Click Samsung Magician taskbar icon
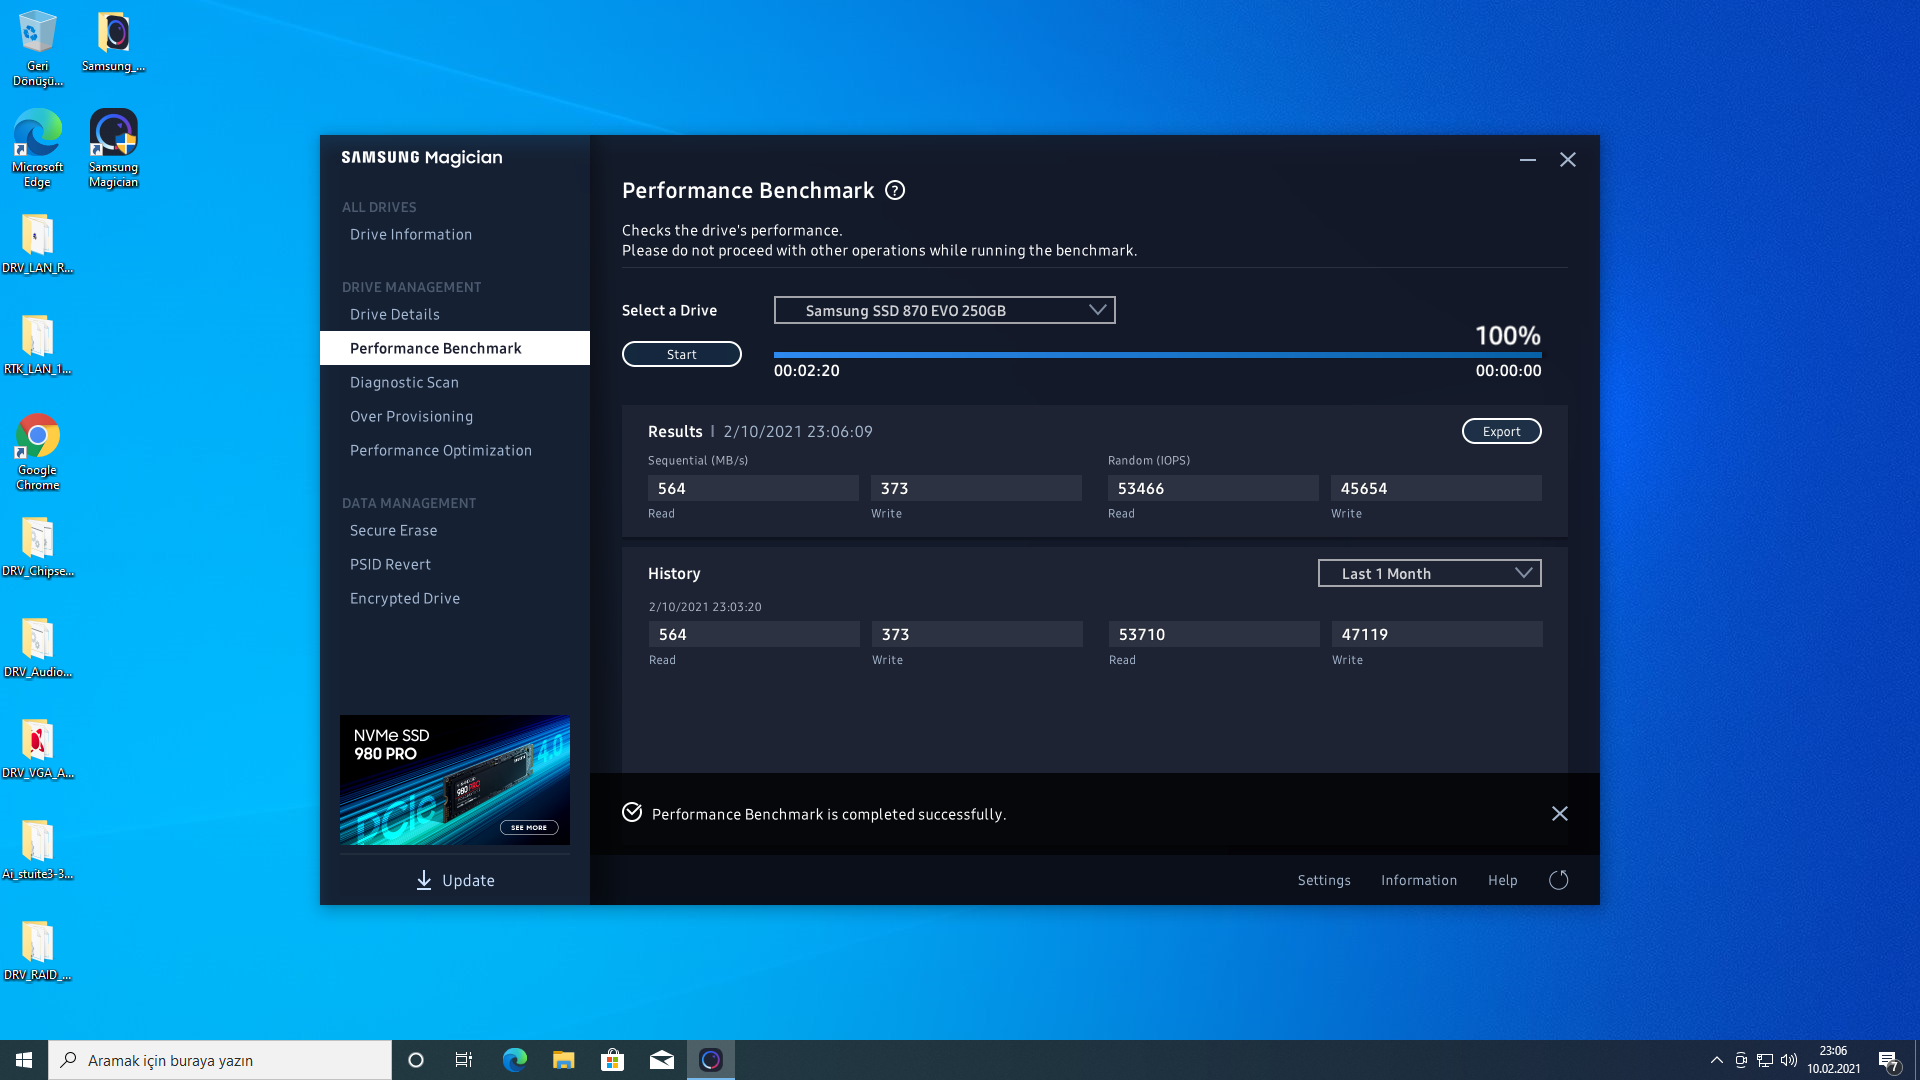1920x1080 pixels. (x=711, y=1060)
